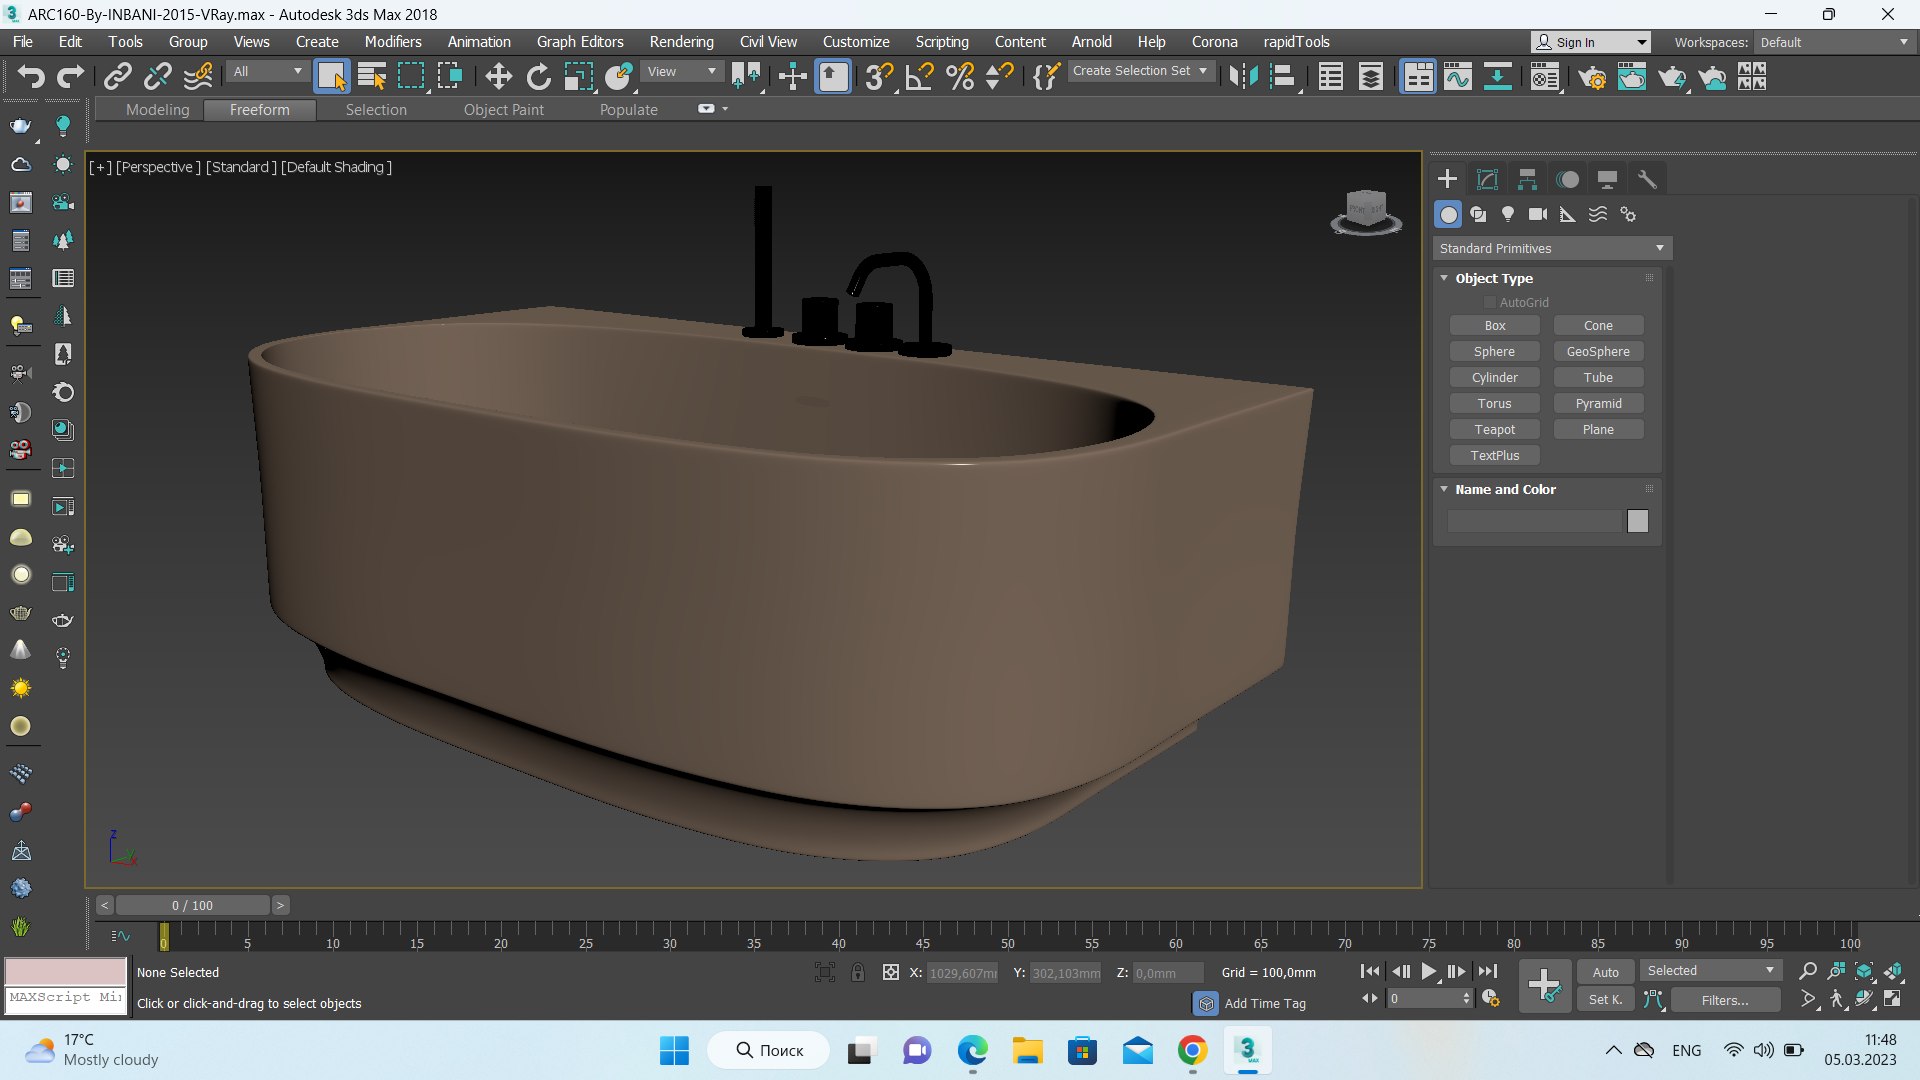Toggle the Selection Lock icon
The image size is (1920, 1080).
point(858,972)
